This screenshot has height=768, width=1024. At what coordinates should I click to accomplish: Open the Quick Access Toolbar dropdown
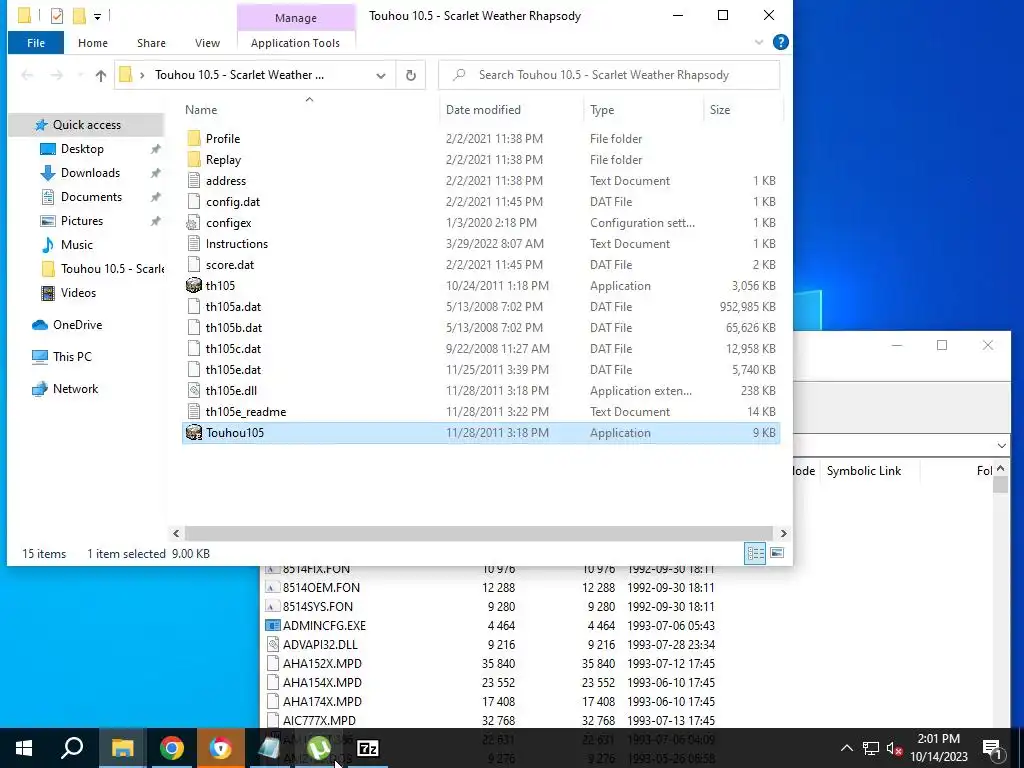click(97, 16)
